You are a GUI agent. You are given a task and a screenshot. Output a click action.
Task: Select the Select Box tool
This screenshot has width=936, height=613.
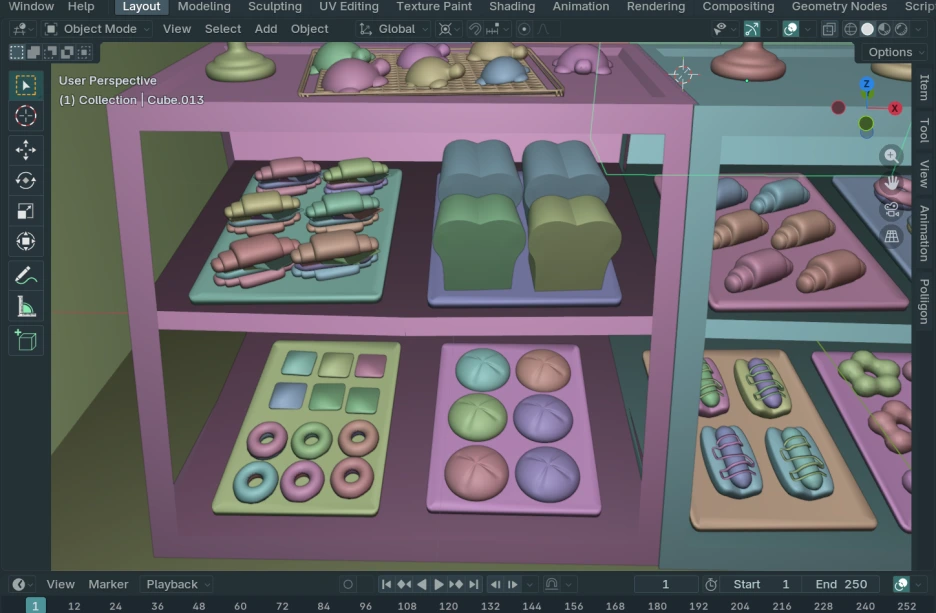coord(26,85)
